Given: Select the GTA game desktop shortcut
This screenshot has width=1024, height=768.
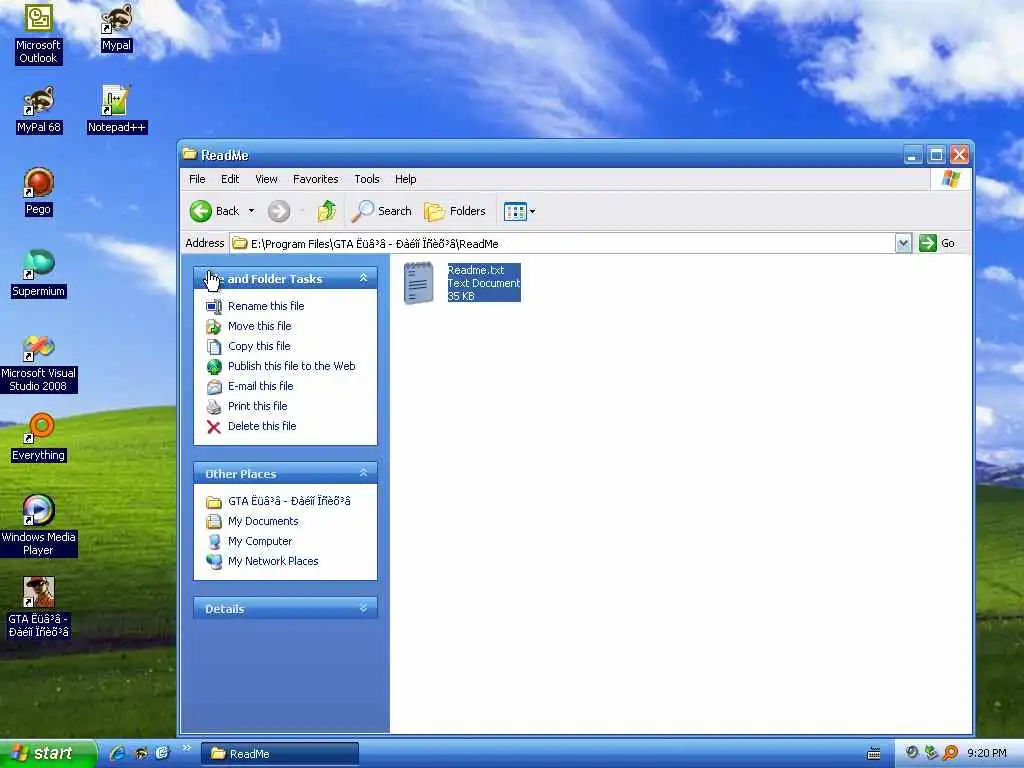Looking at the screenshot, I should pos(39,609).
